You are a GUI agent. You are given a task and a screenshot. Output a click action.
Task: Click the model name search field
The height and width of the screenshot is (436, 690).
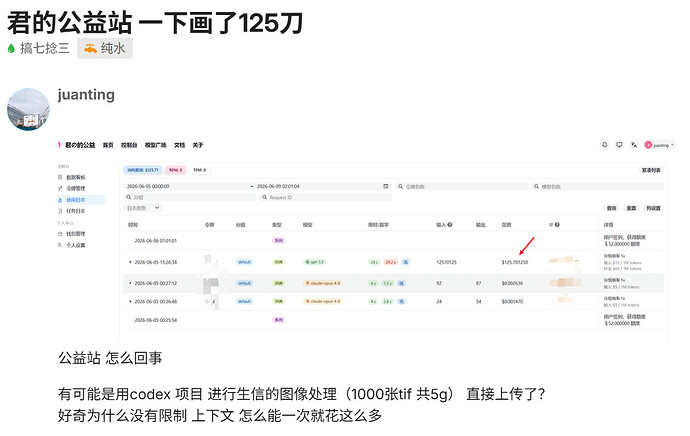coord(598,187)
